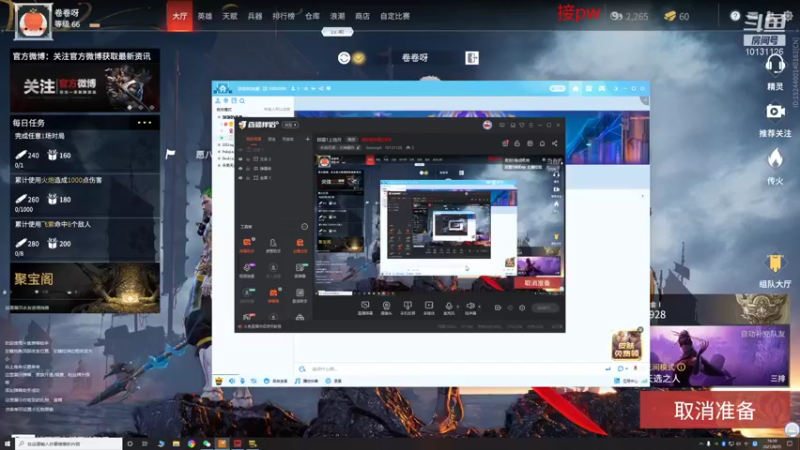Image resolution: width=800 pixels, height=450 pixels.
Task: Click the microphone icon in streaming toolbar
Action: (449, 306)
